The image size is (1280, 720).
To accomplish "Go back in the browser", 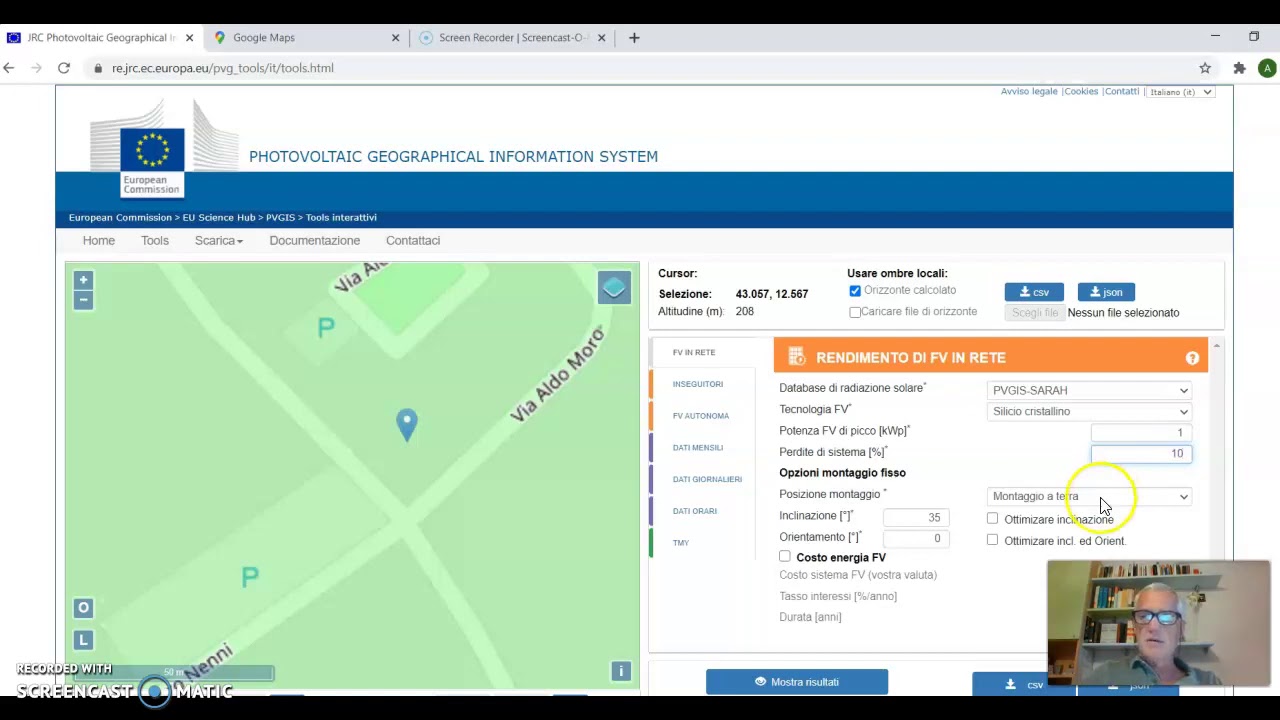I will click(9, 68).
